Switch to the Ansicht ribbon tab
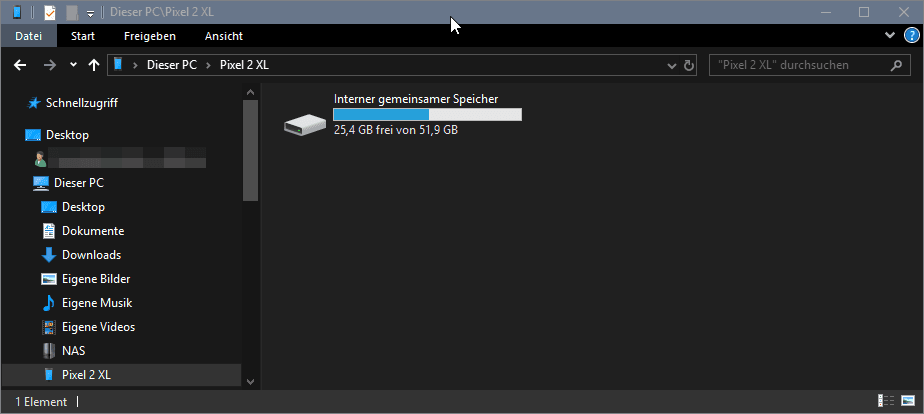The width and height of the screenshot is (924, 414). click(224, 36)
